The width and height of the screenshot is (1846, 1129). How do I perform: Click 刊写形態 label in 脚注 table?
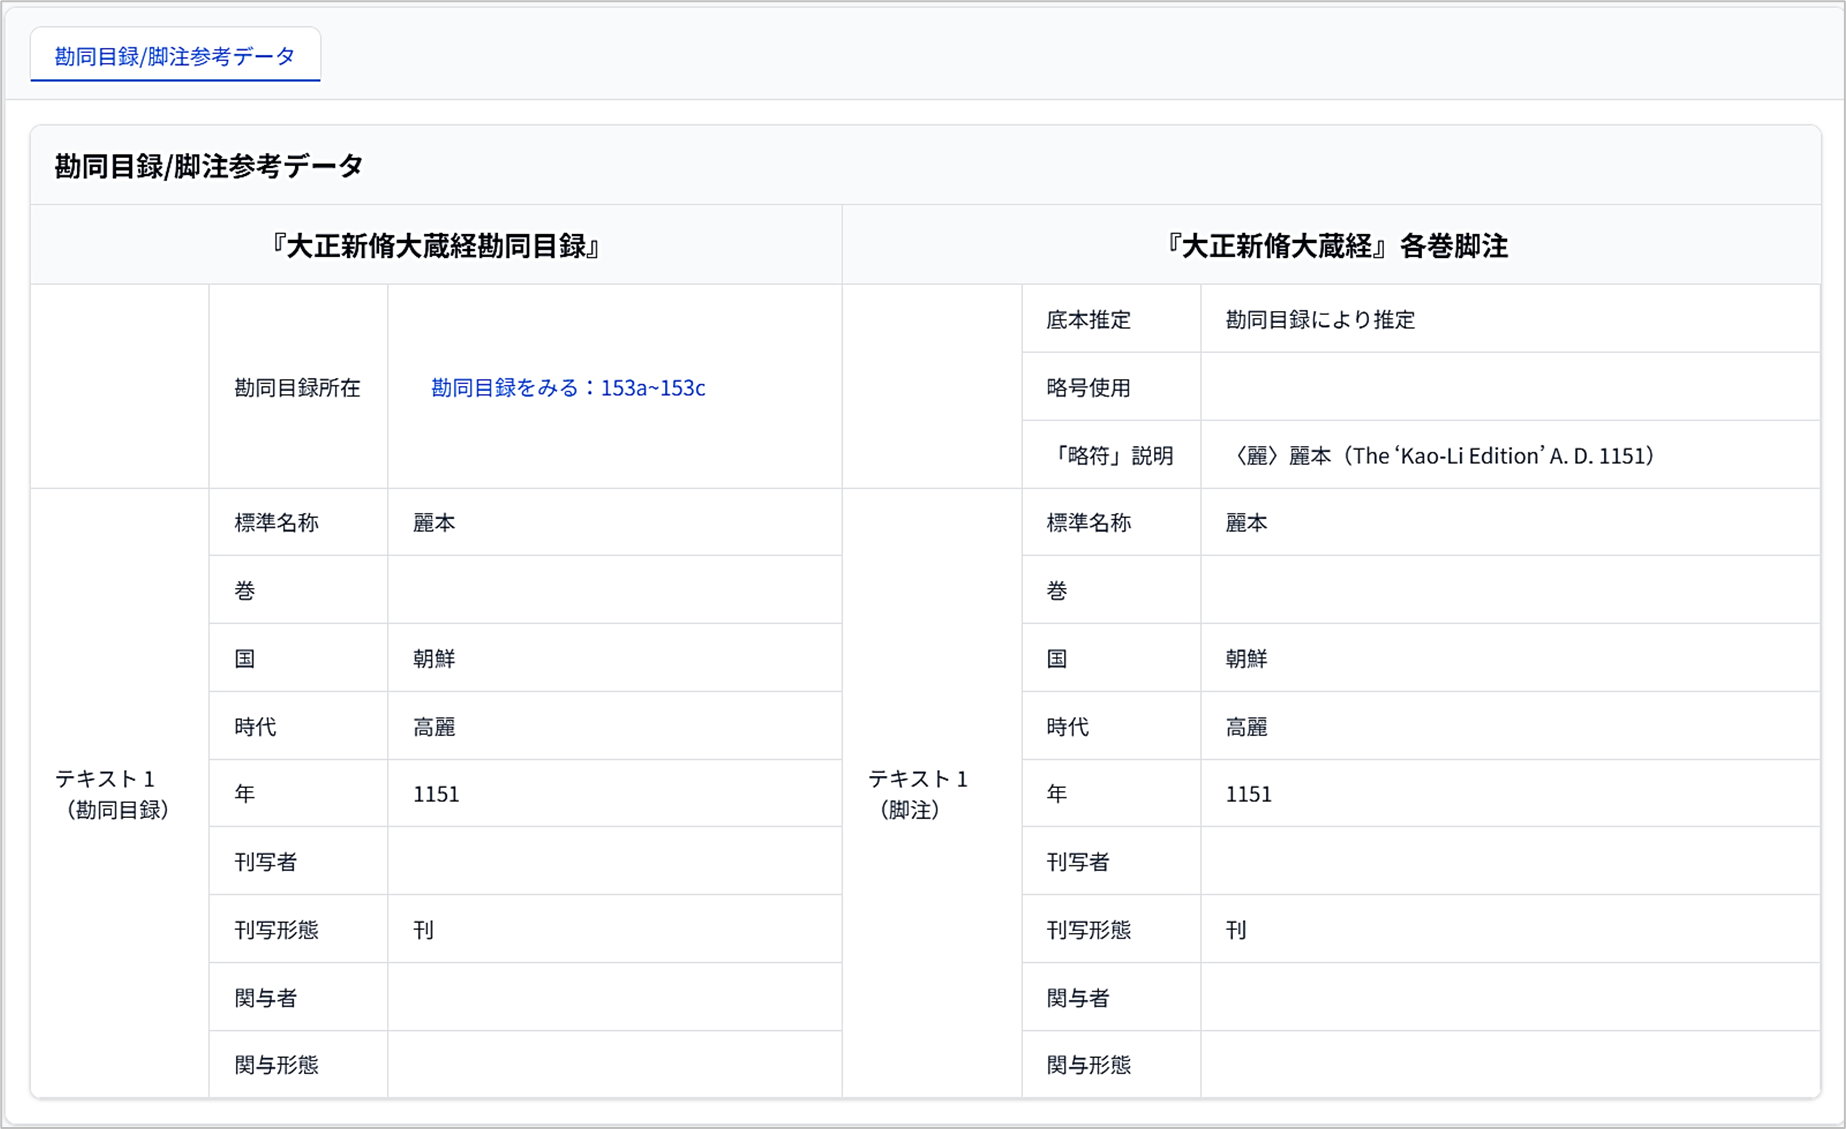click(x=1088, y=930)
